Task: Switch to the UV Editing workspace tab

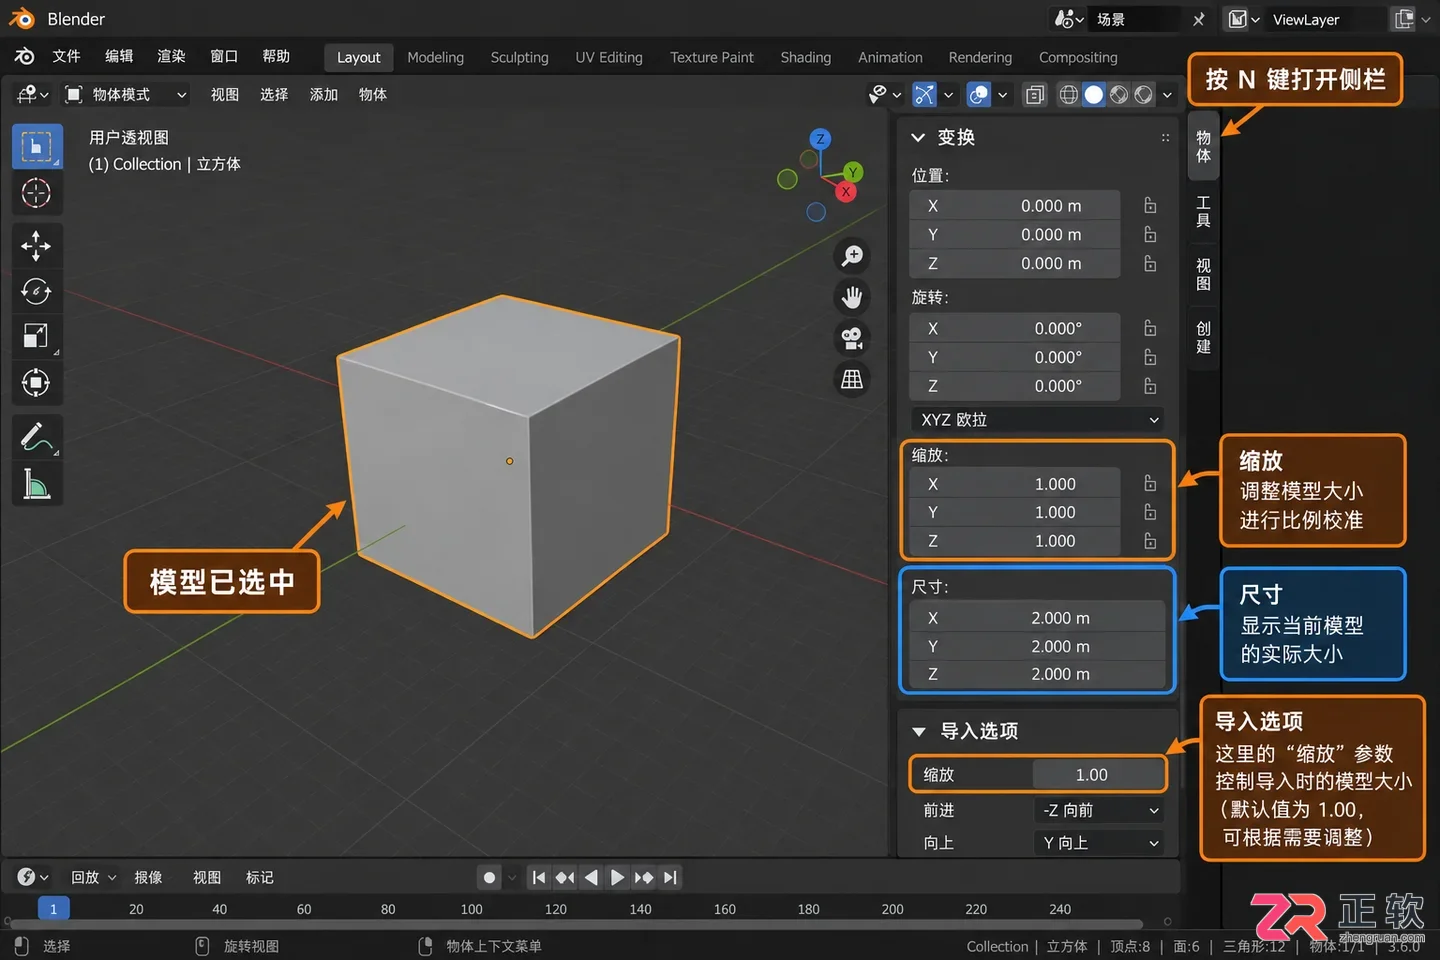Action: [609, 58]
